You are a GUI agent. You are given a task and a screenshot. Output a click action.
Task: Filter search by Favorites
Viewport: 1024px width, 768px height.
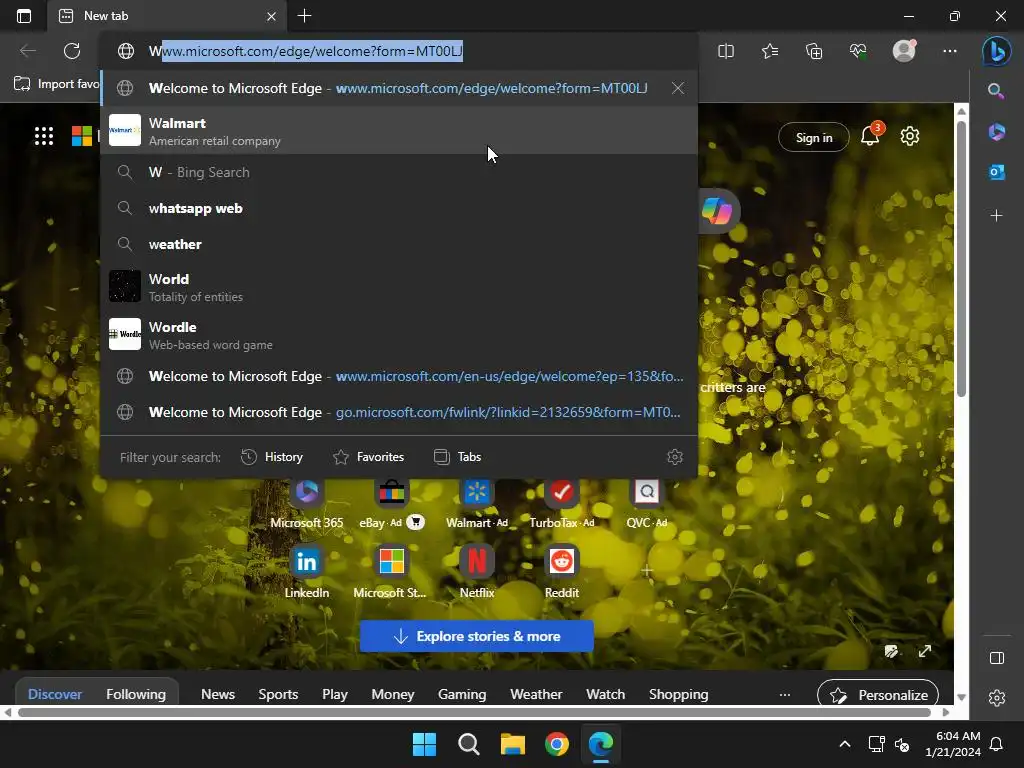[369, 457]
